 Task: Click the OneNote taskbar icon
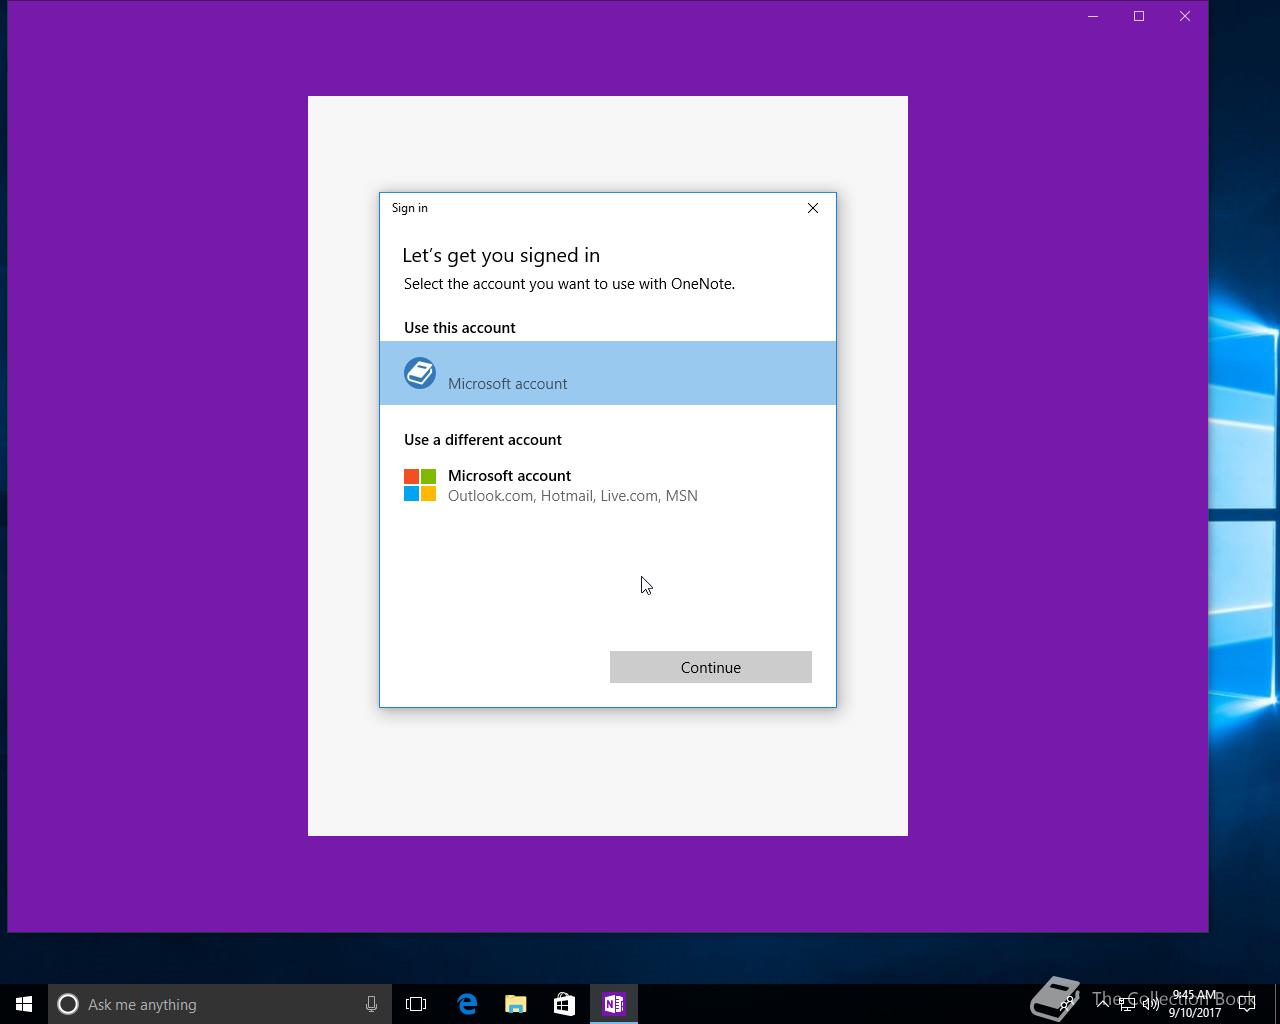tap(614, 1004)
